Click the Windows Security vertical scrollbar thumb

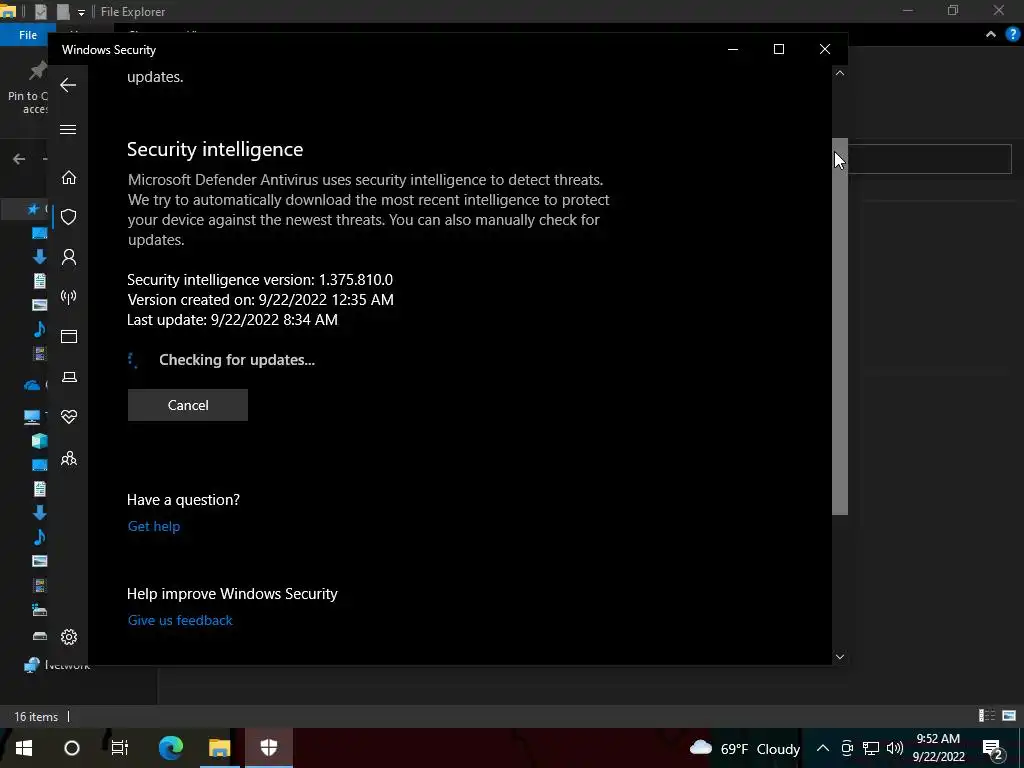(840, 327)
